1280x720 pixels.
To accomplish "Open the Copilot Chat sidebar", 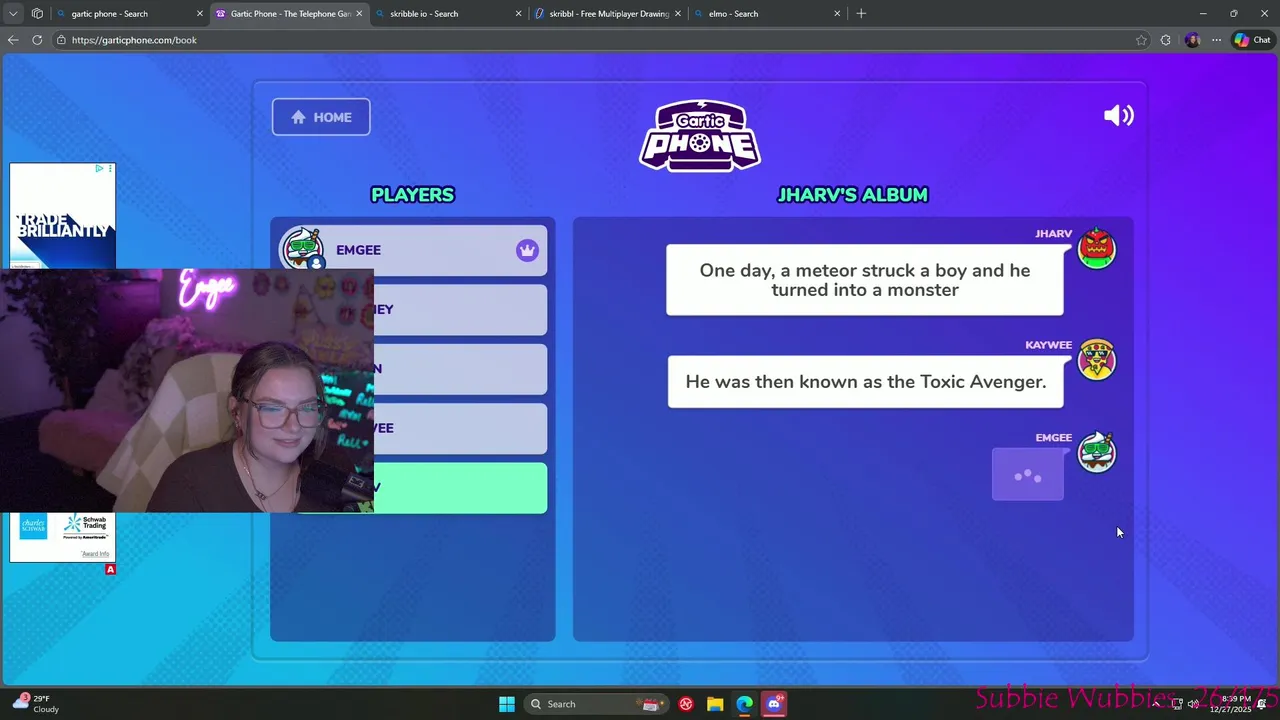I will pyautogui.click(x=1252, y=40).
